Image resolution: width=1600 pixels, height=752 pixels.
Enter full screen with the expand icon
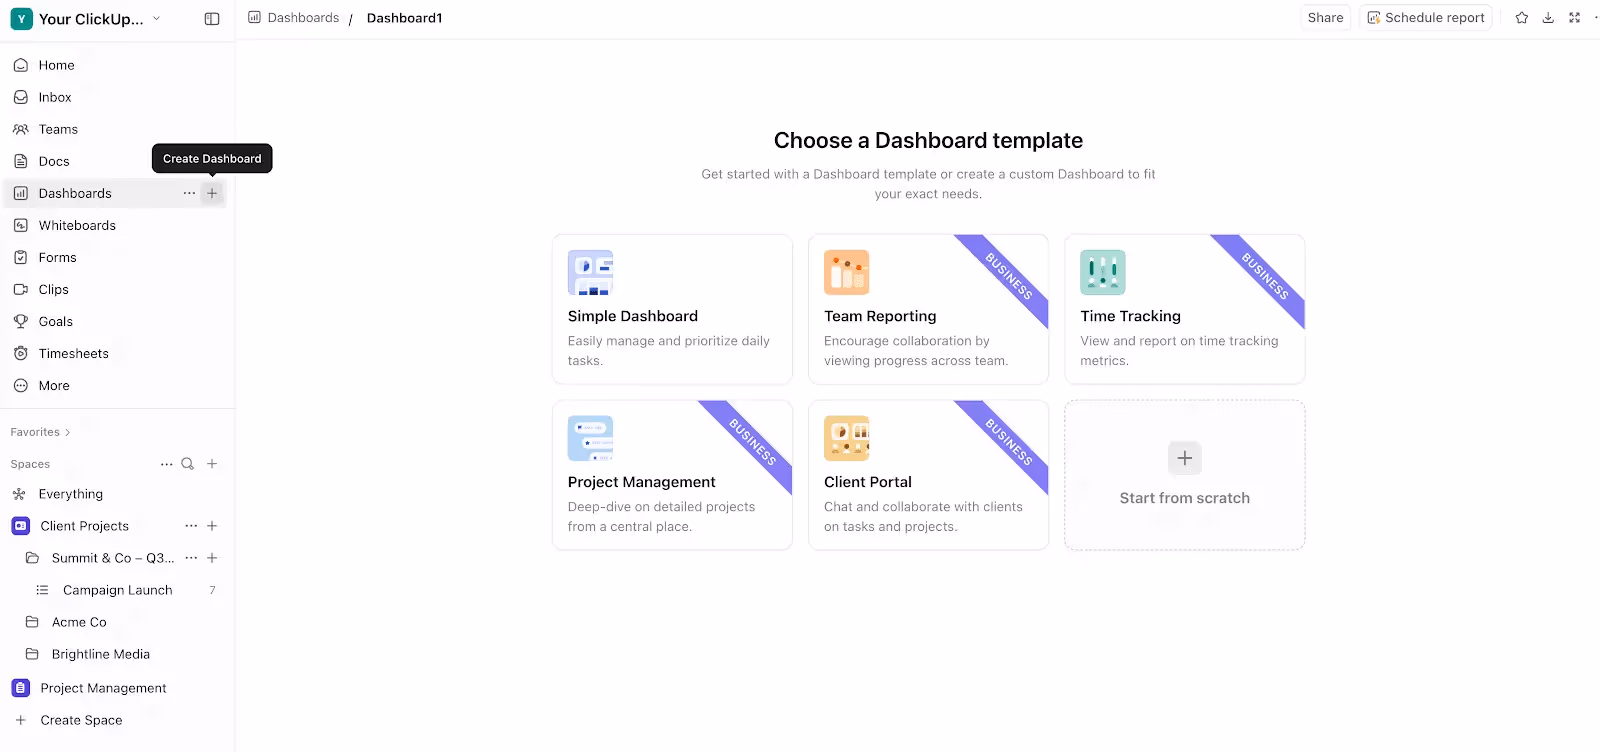(1574, 18)
